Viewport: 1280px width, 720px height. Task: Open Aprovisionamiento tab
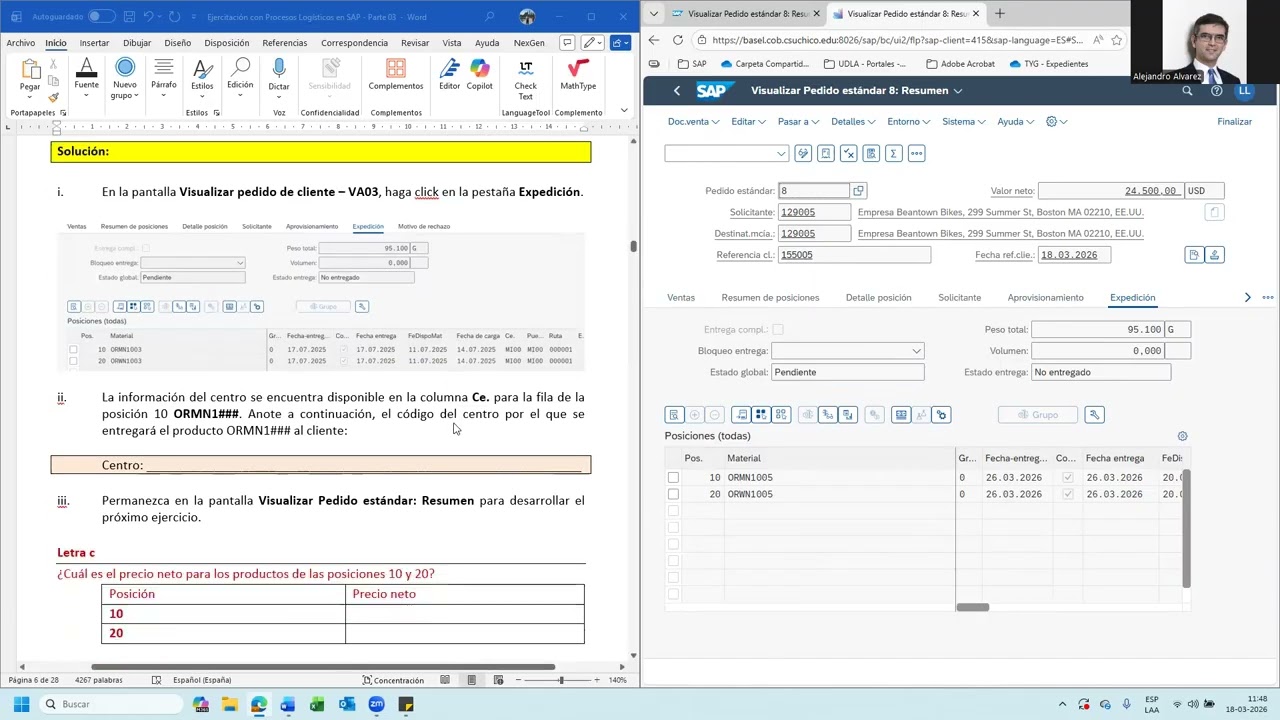(1045, 297)
